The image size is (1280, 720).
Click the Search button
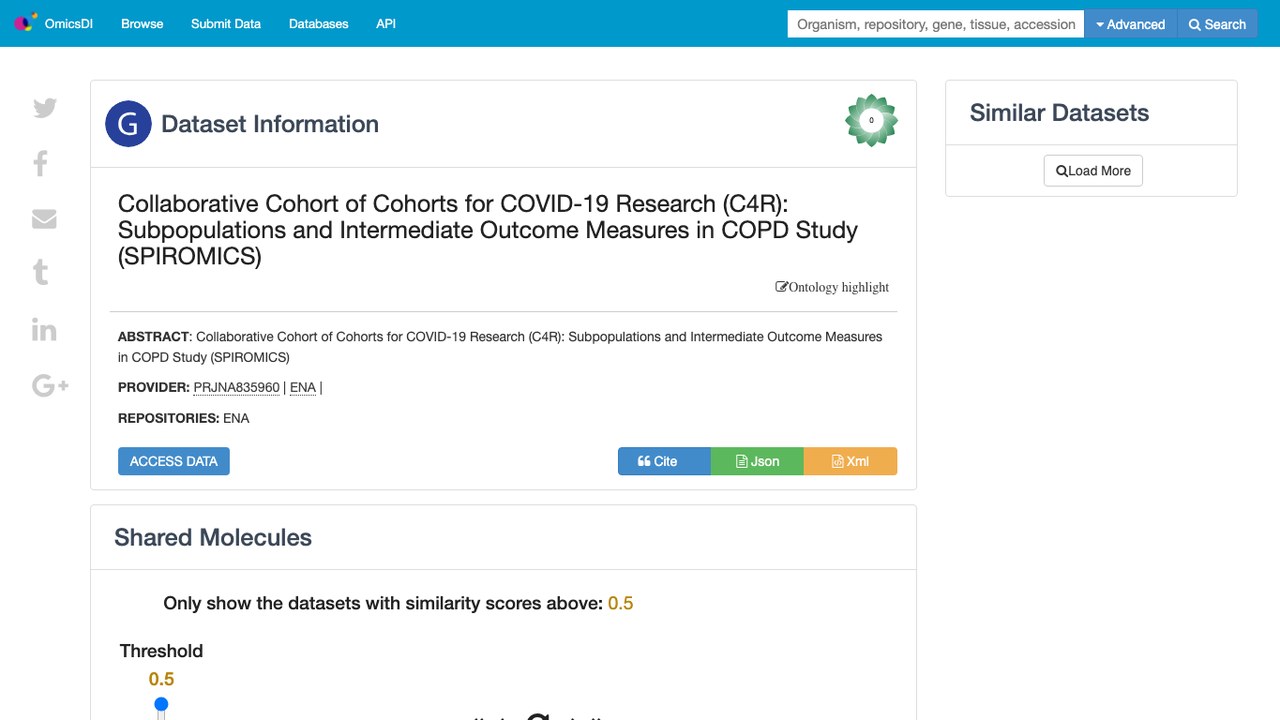[x=1218, y=24]
